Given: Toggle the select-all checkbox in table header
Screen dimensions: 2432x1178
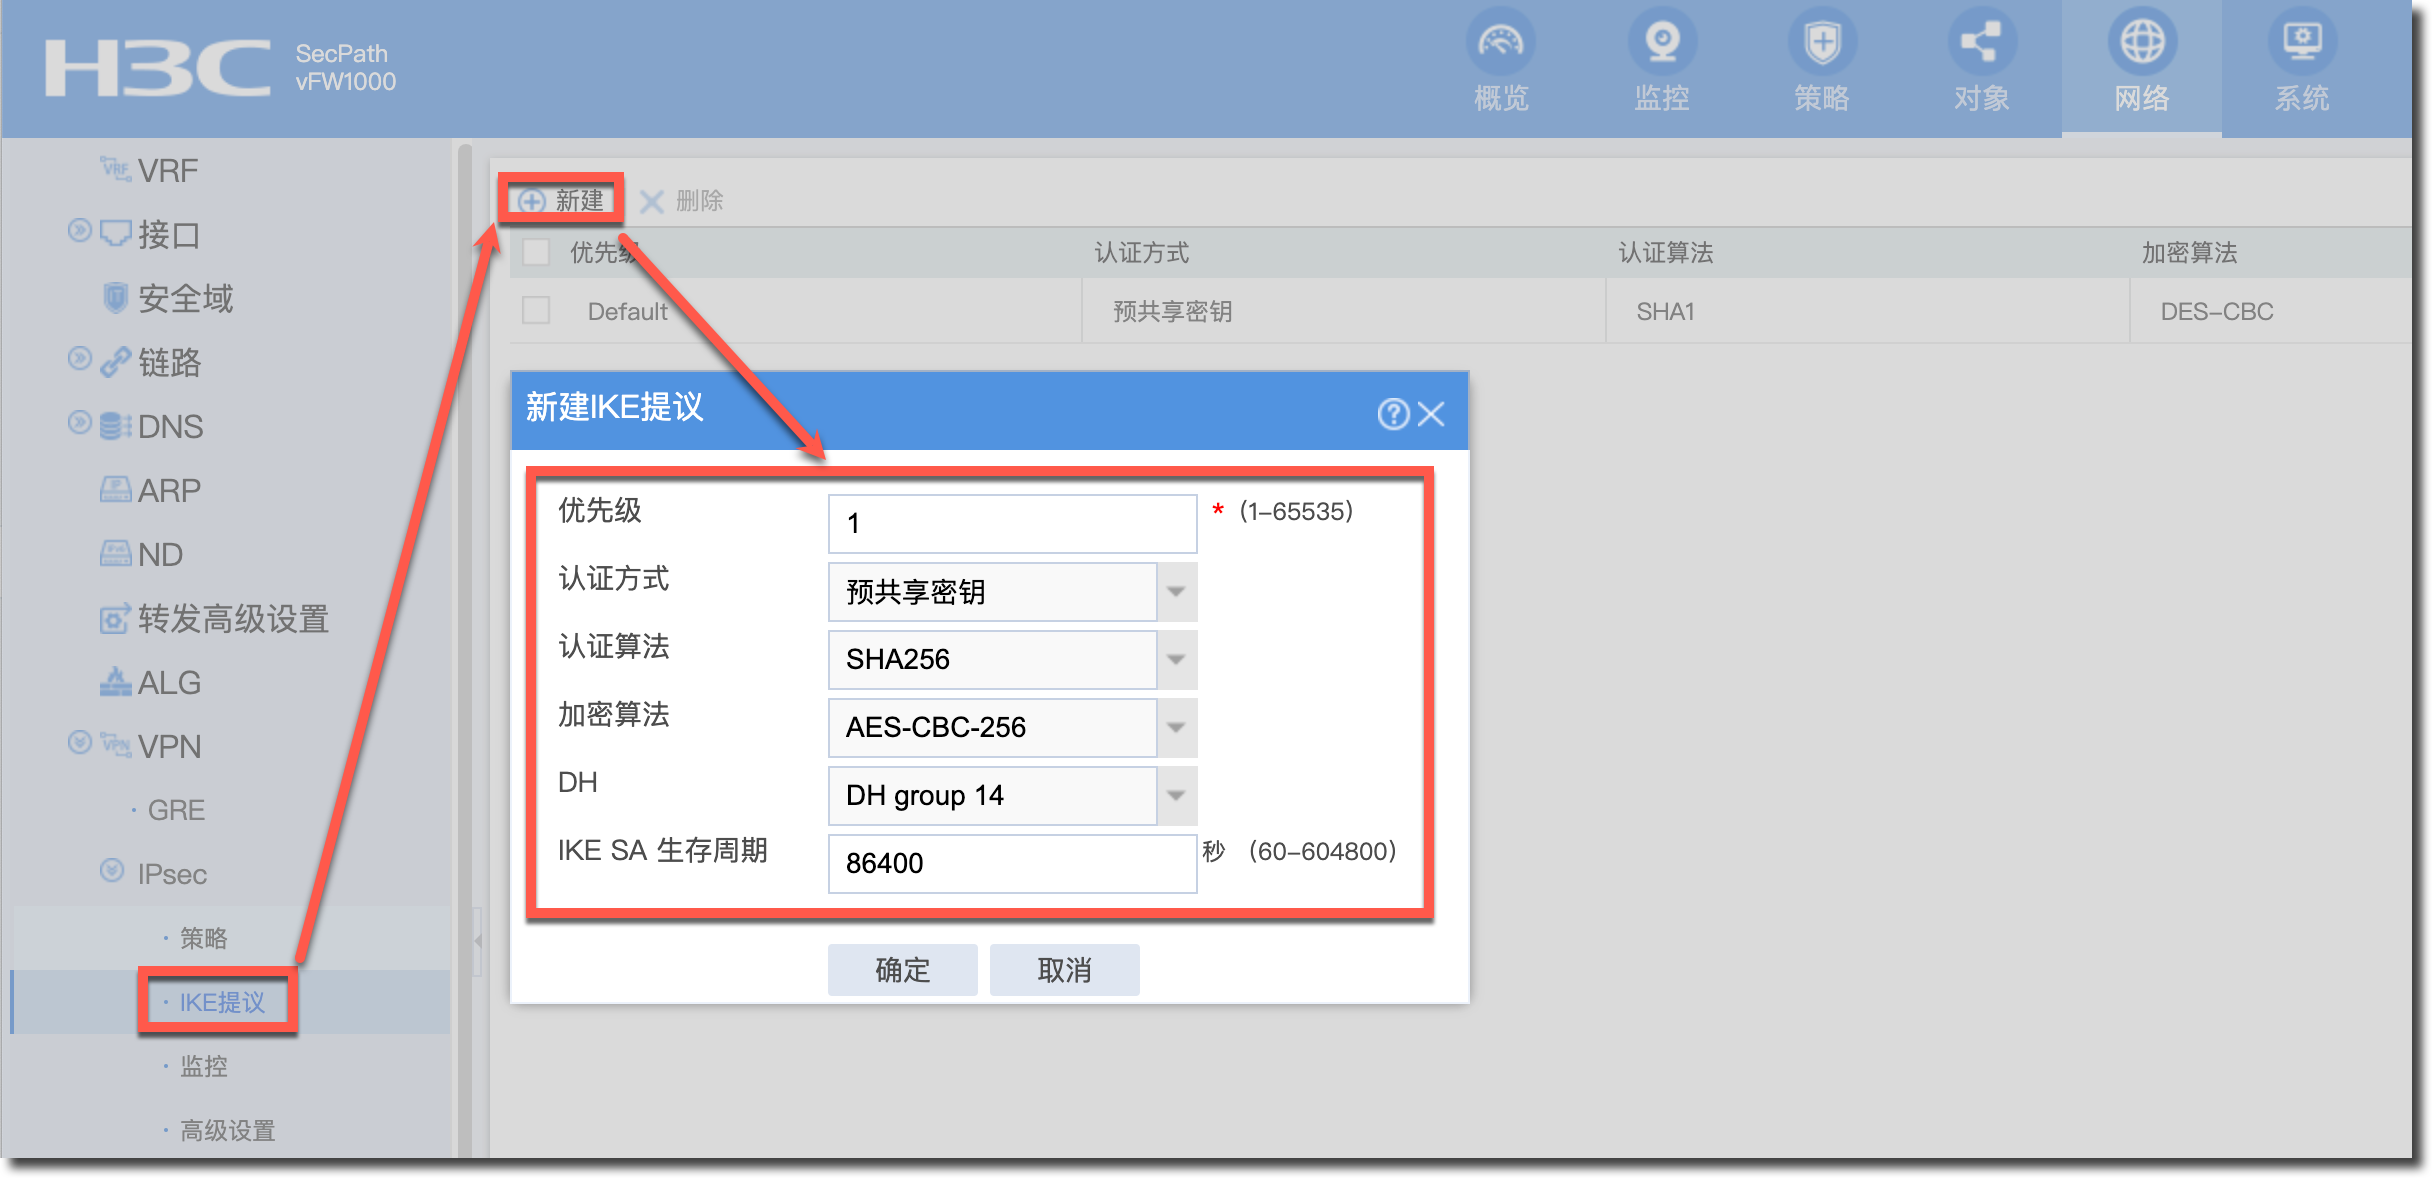Looking at the screenshot, I should pos(536,252).
